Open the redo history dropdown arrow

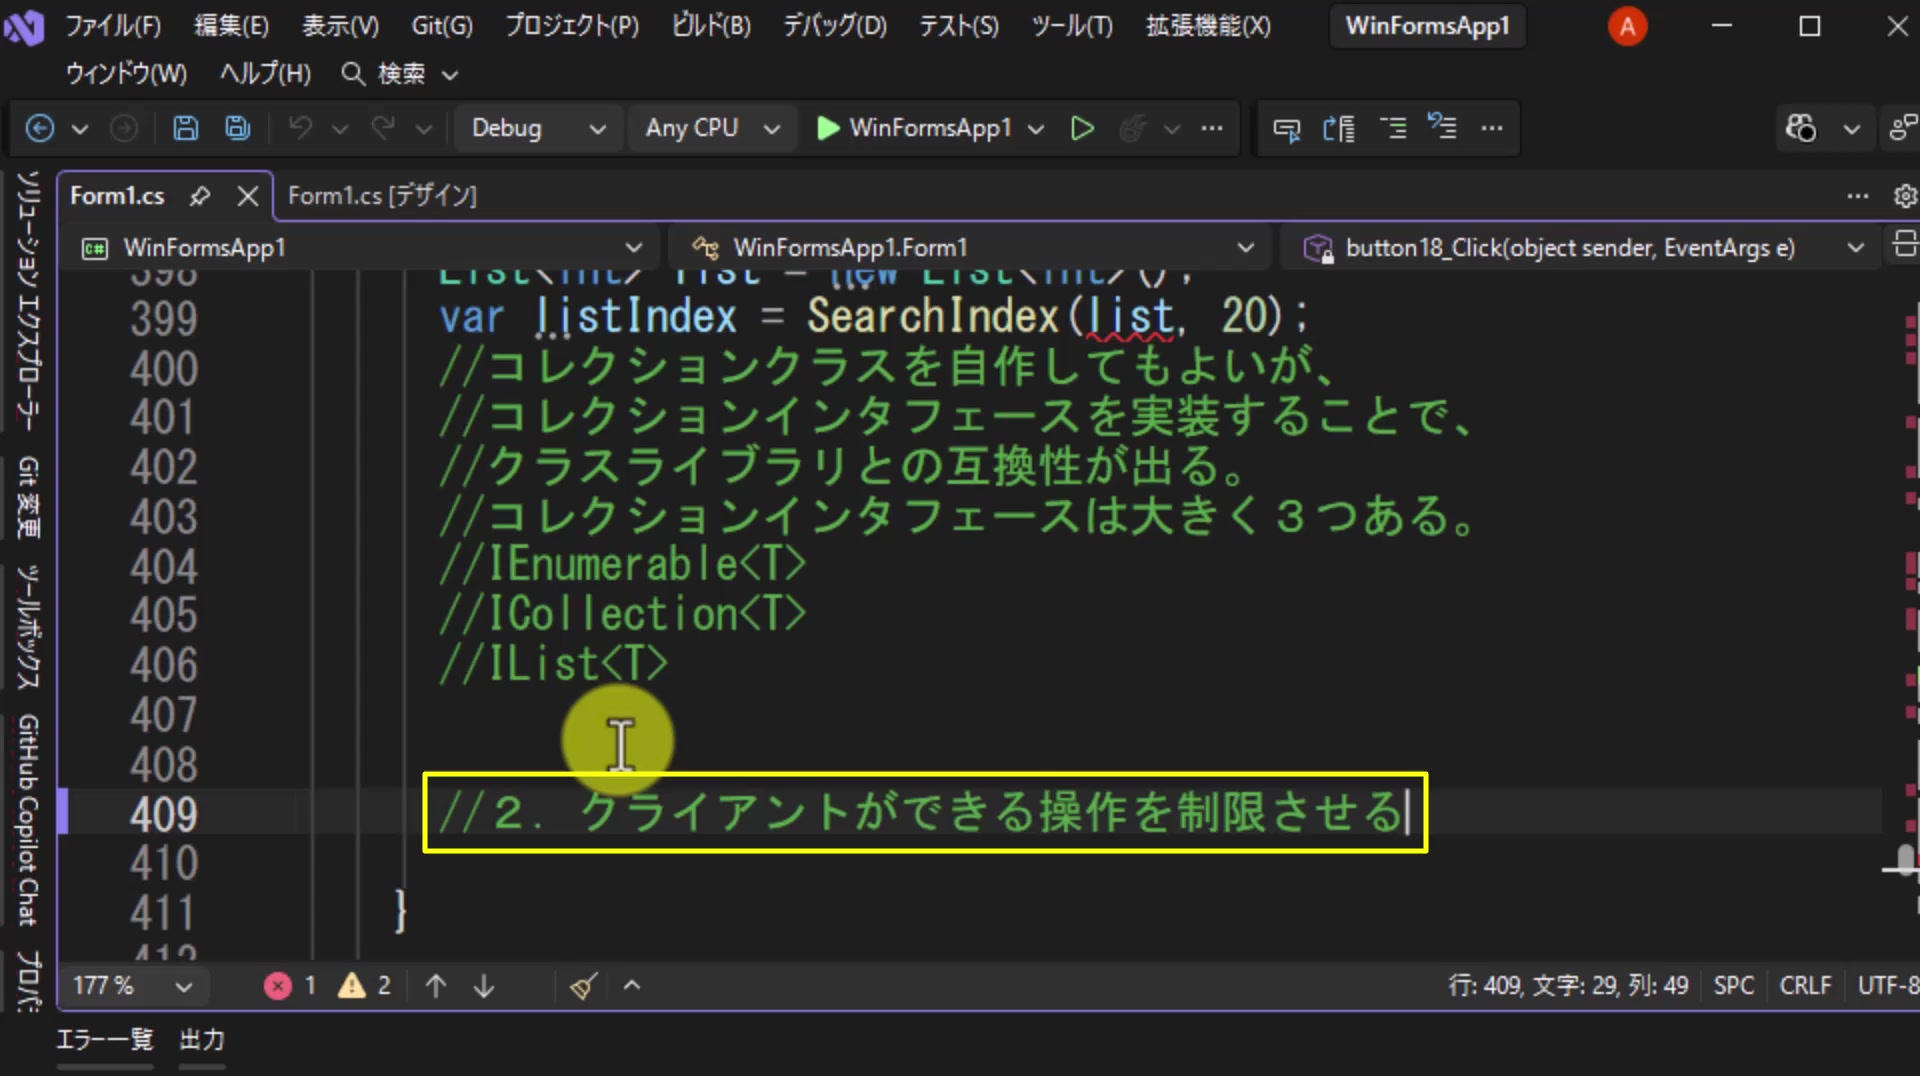[x=424, y=129]
